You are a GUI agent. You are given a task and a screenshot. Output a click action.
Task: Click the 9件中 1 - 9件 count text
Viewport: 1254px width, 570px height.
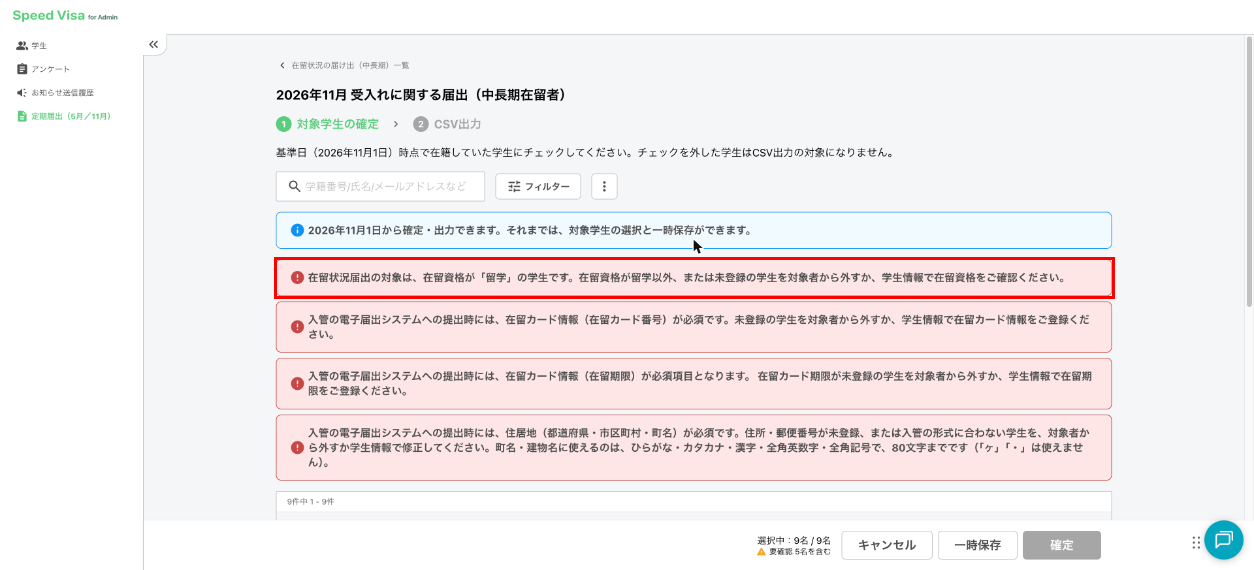pos(310,501)
